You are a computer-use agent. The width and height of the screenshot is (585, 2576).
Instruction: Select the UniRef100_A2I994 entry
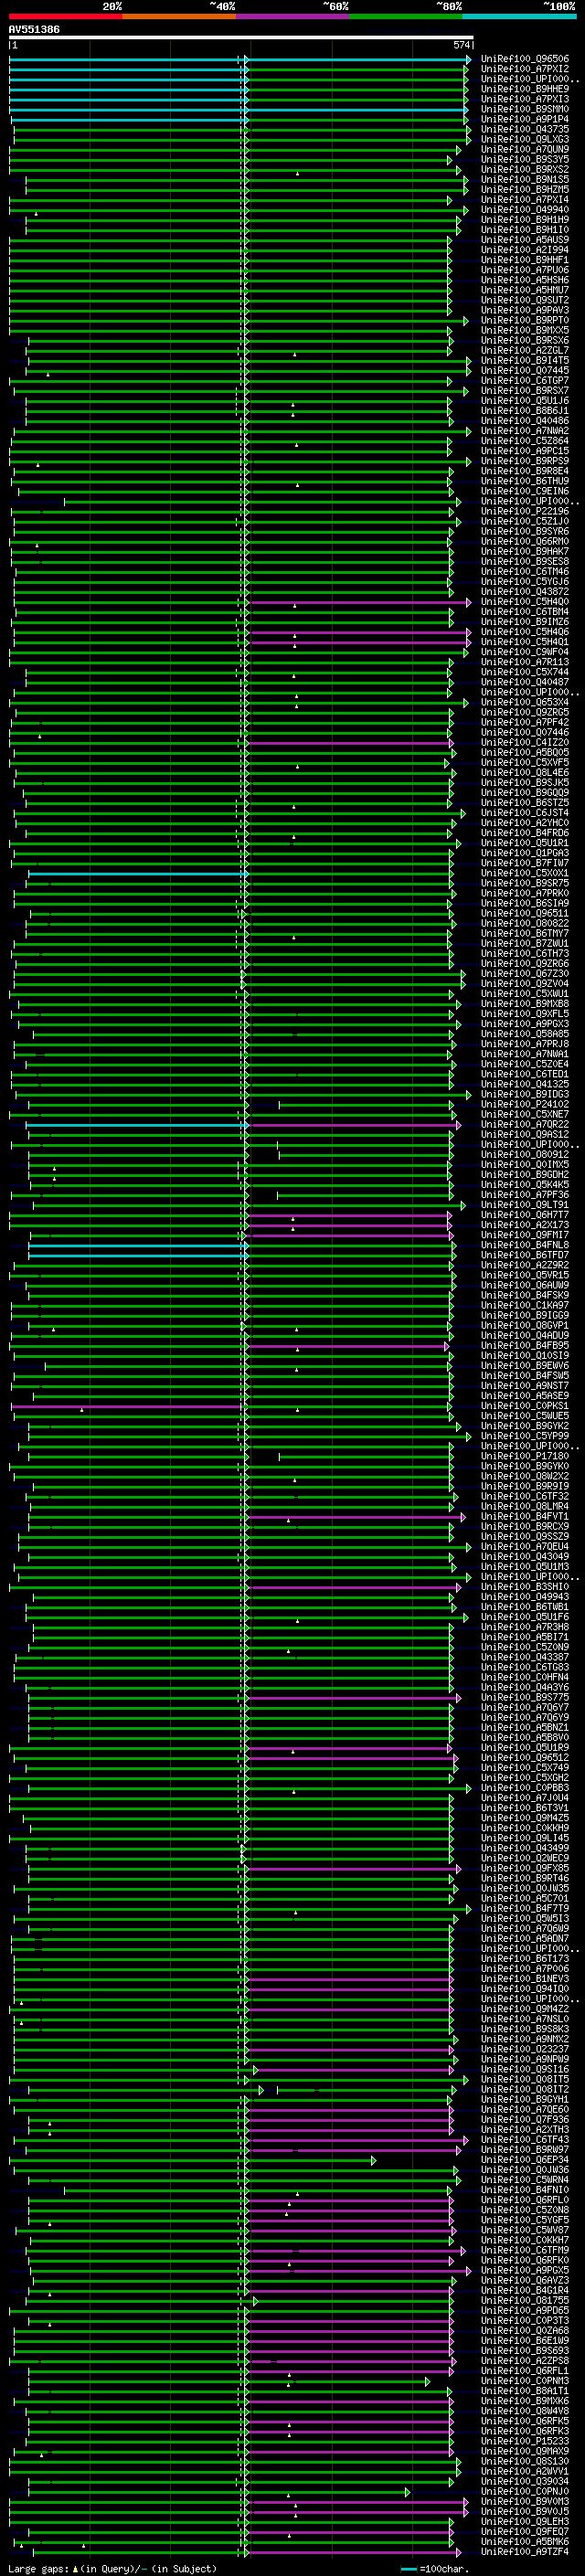coord(525,250)
